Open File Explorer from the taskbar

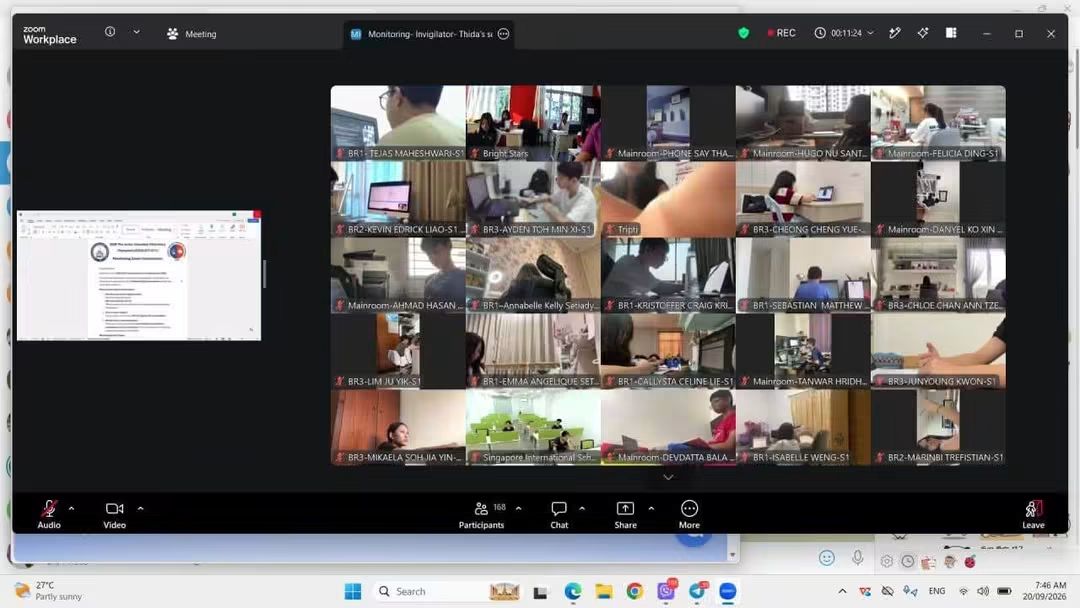604,591
